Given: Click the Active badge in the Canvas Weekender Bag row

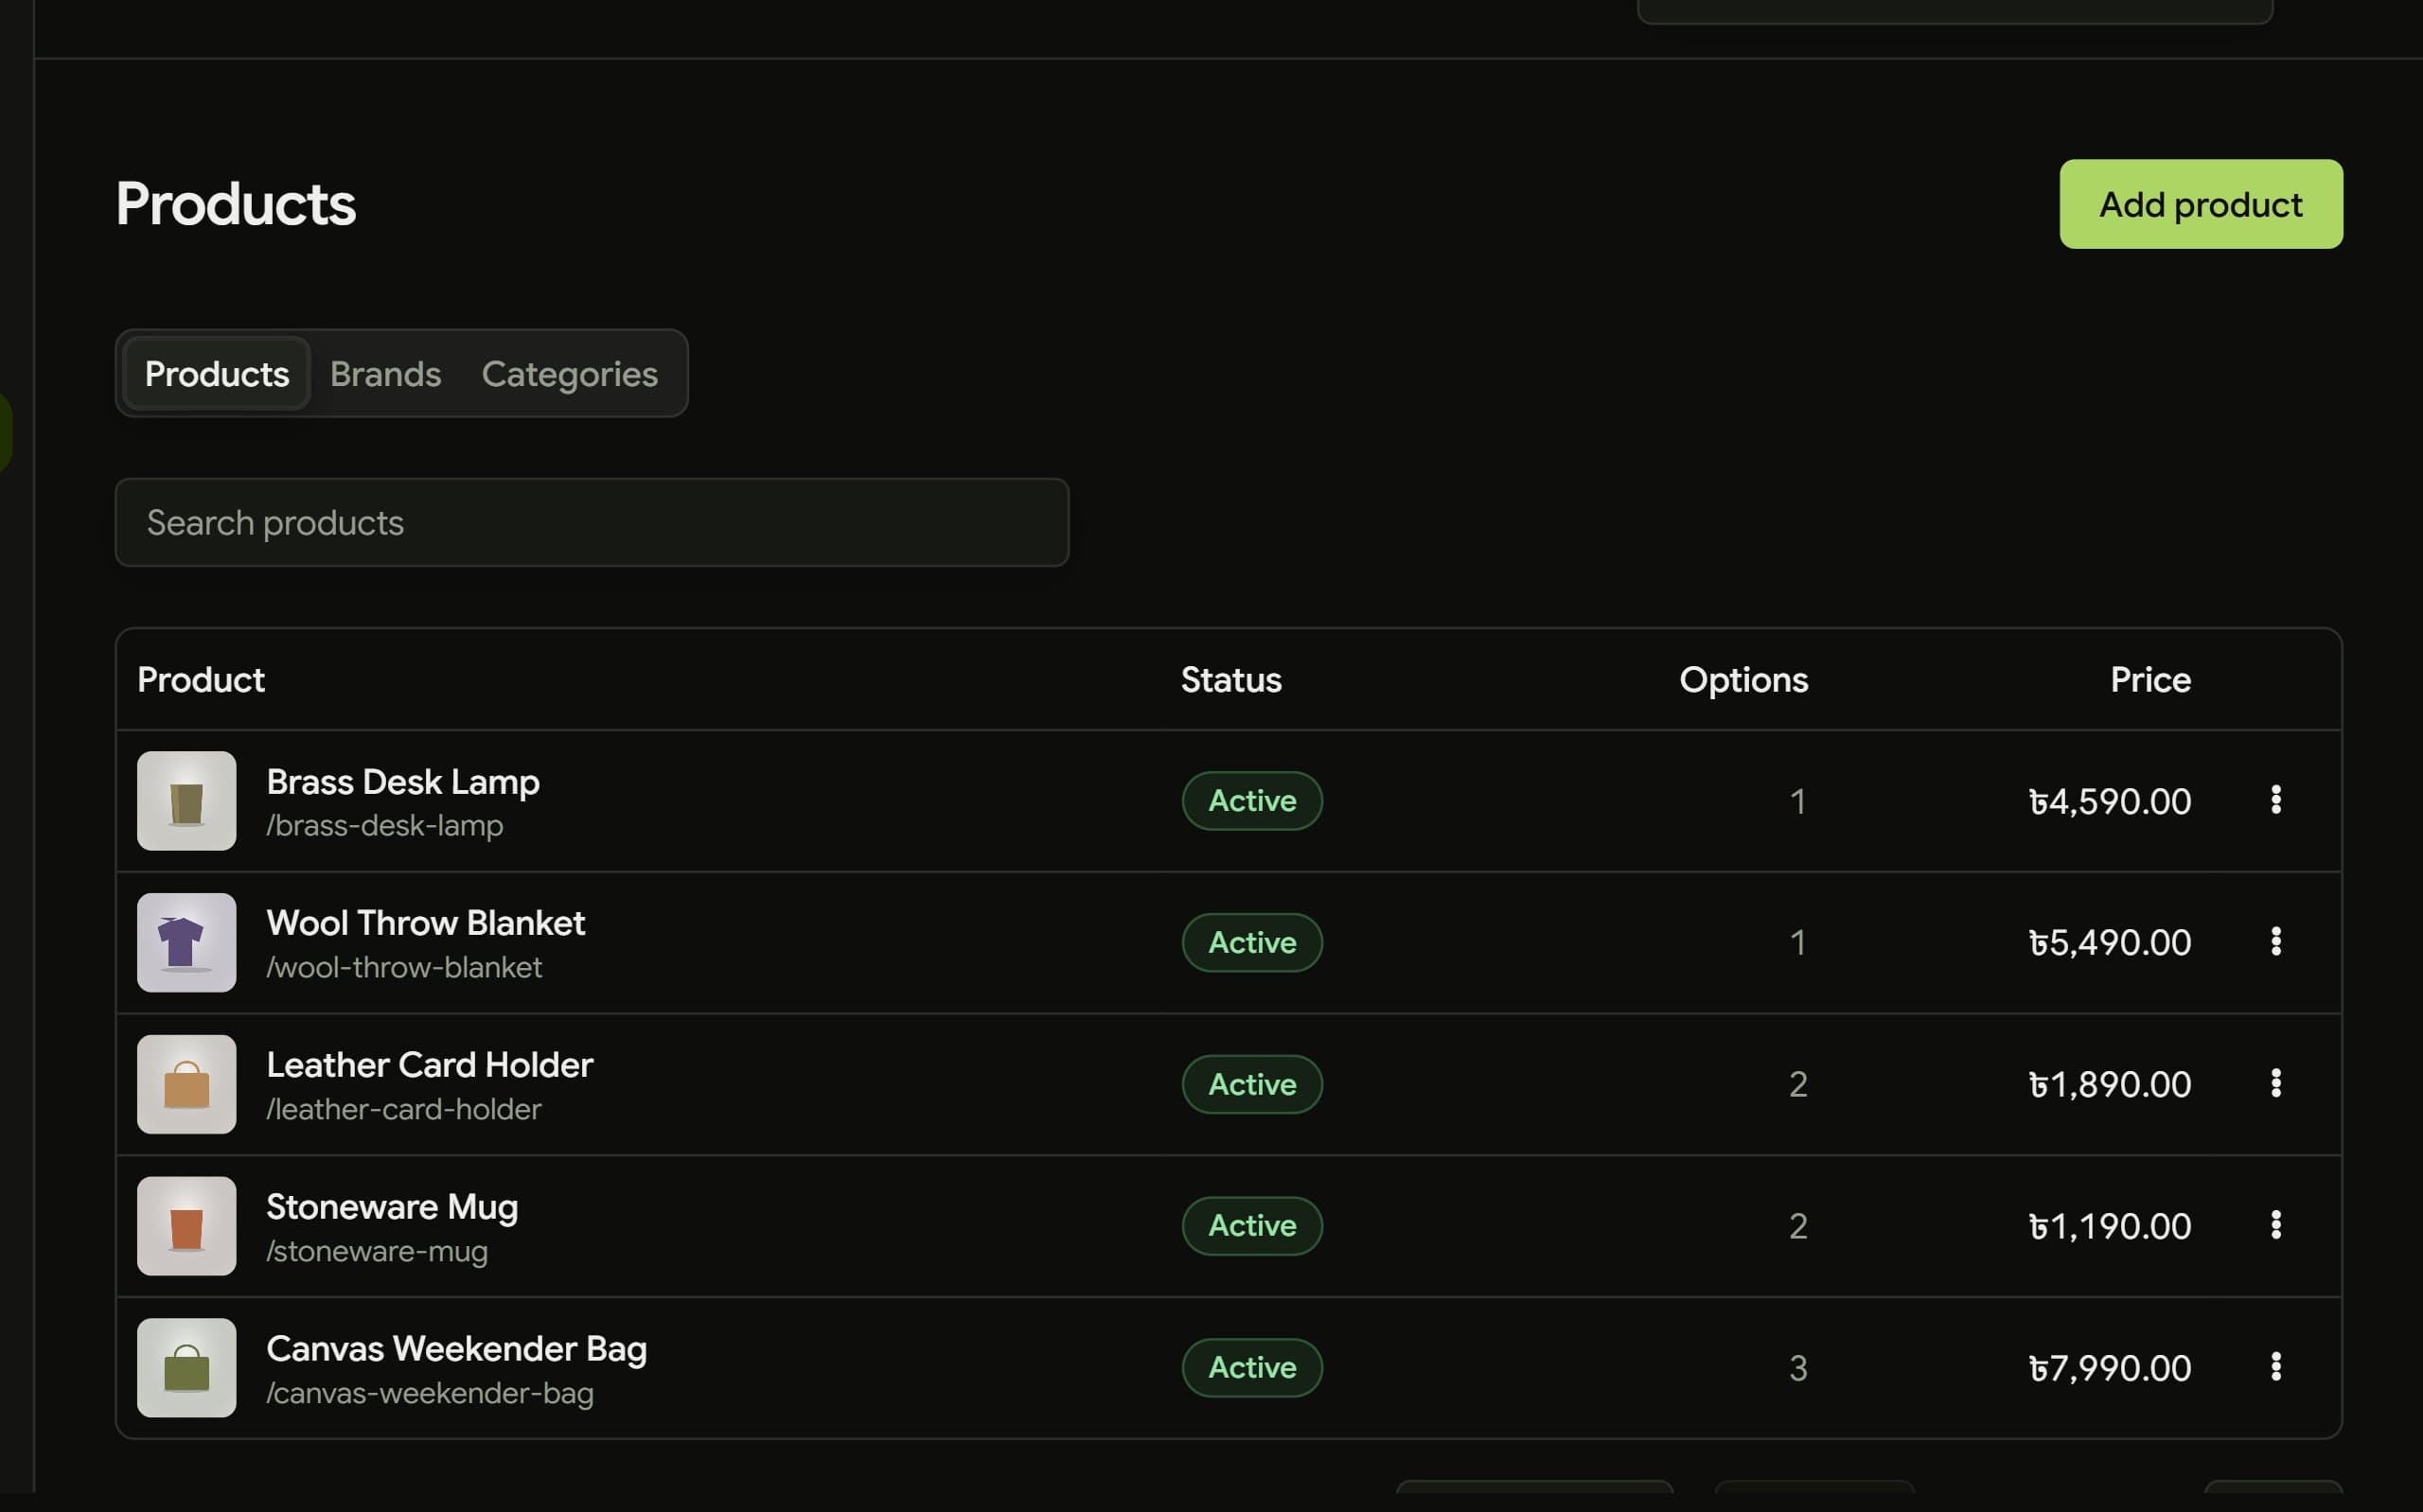Looking at the screenshot, I should pos(1252,1368).
